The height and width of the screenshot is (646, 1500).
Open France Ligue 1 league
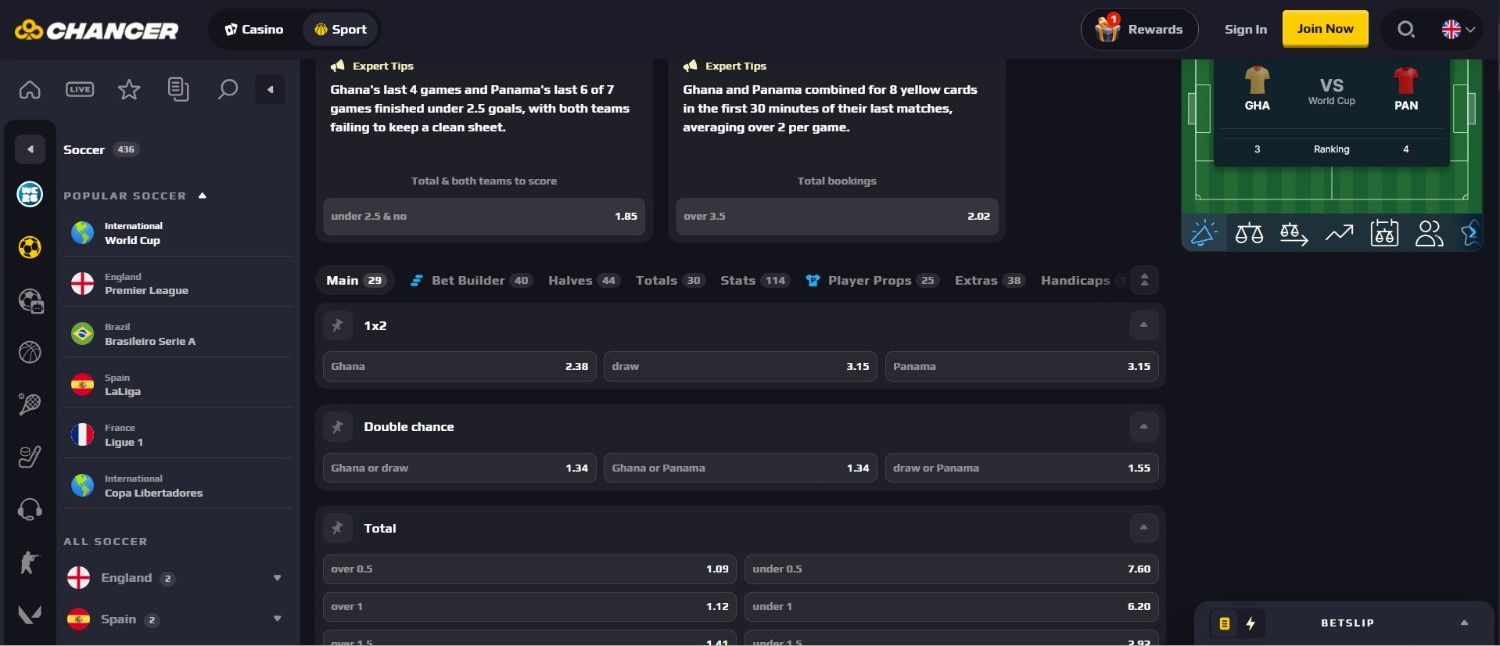[x=178, y=435]
